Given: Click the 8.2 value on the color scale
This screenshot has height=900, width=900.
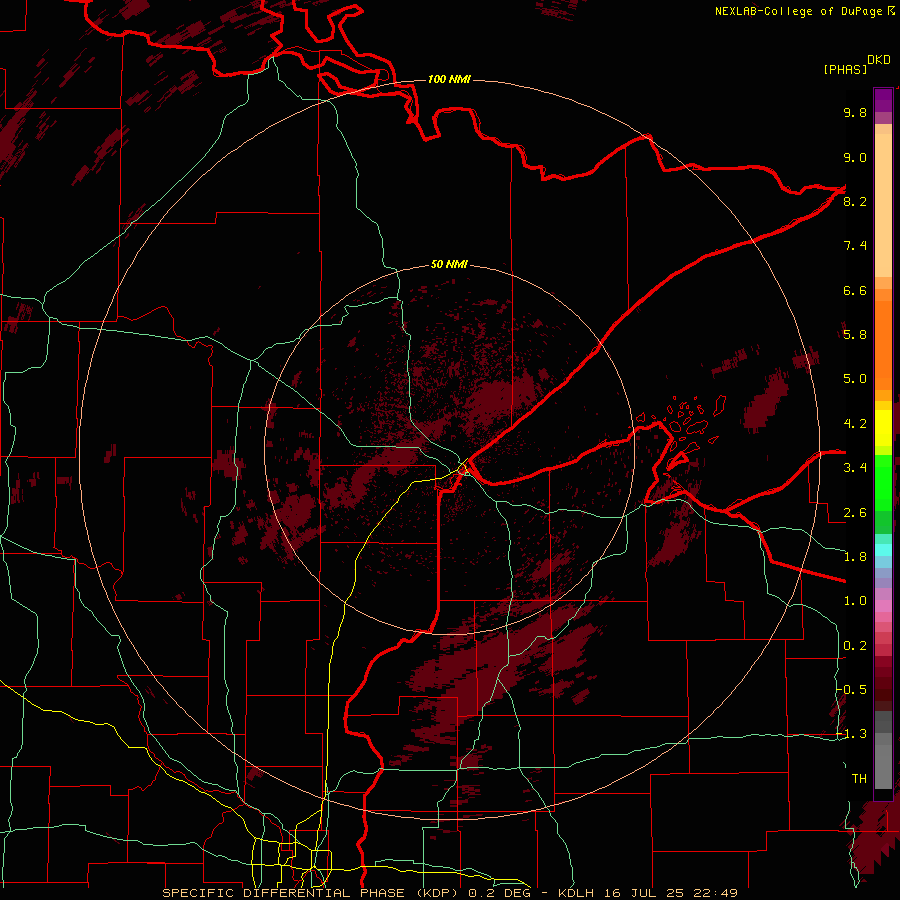Looking at the screenshot, I should click(x=855, y=201).
